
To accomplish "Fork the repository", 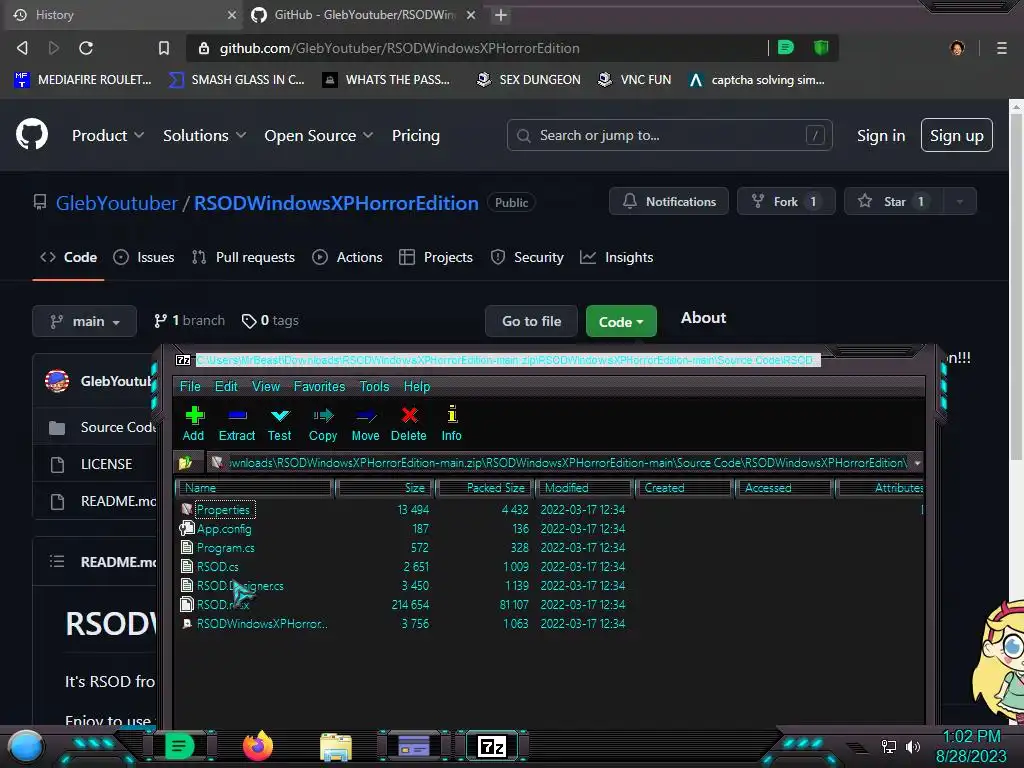I will click(x=786, y=201).
